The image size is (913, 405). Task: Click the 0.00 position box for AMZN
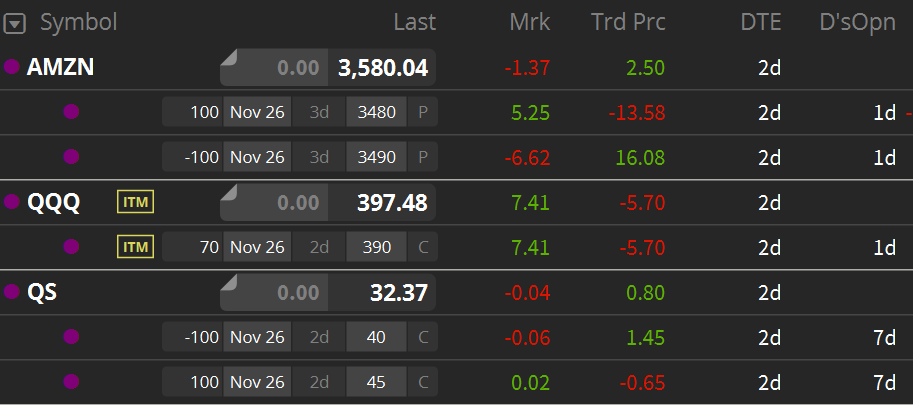point(274,68)
